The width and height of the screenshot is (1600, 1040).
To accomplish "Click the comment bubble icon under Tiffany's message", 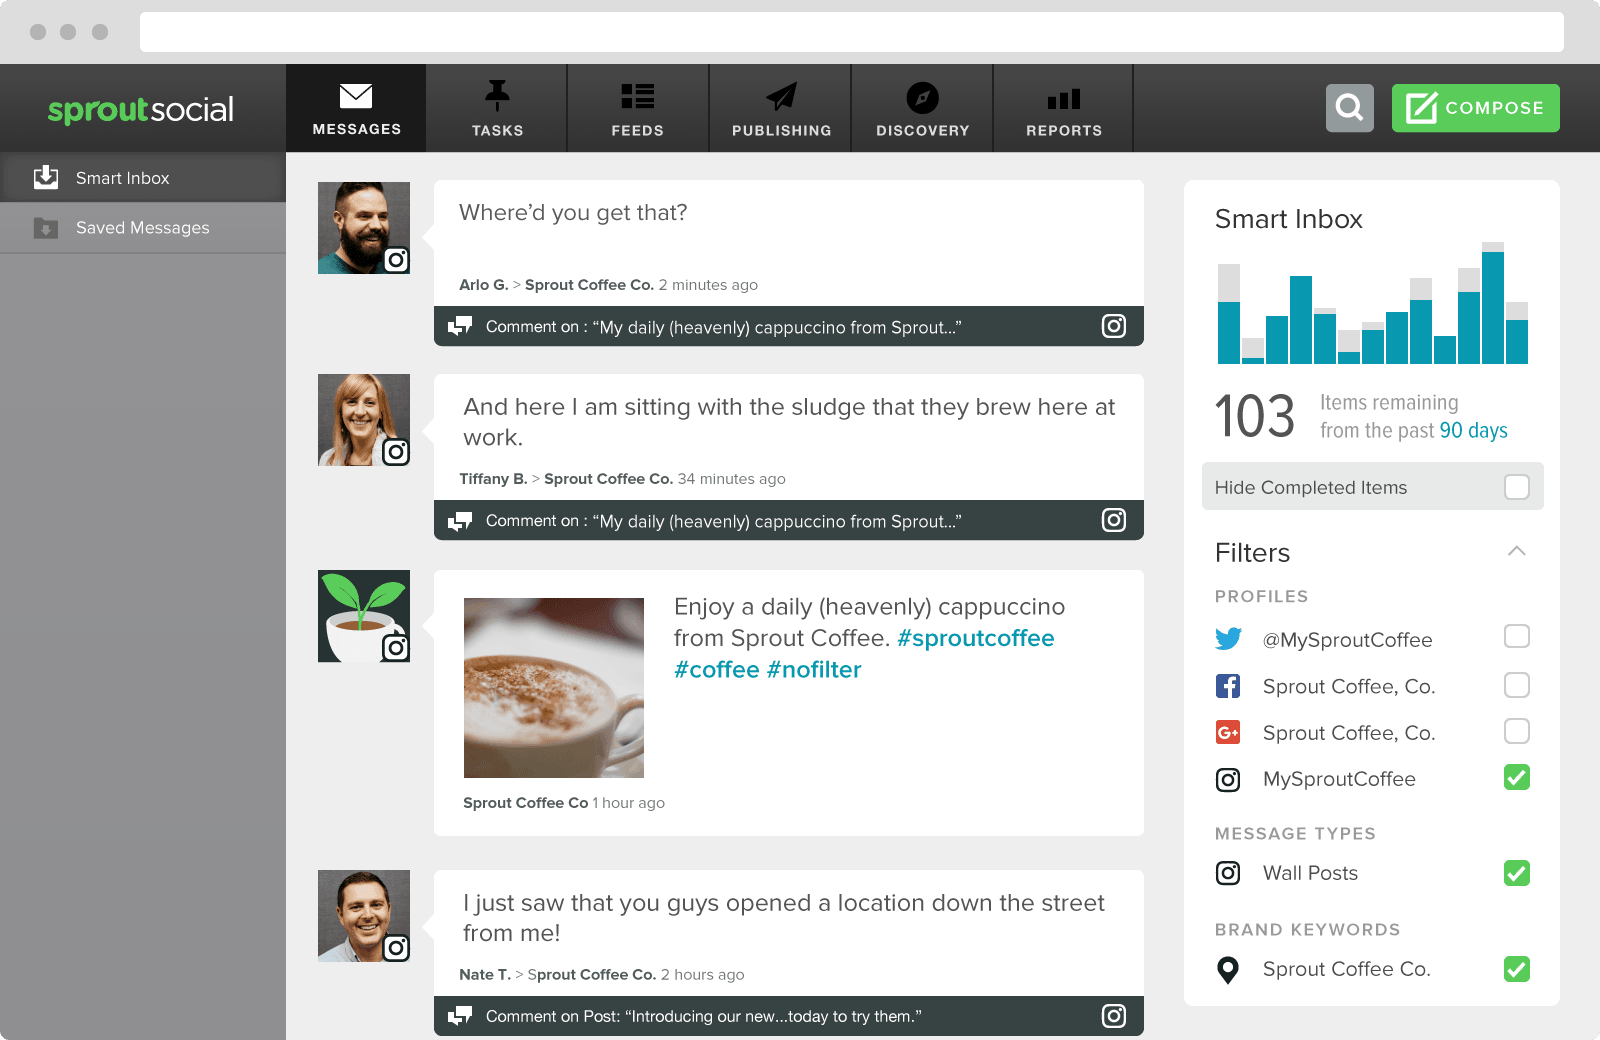I will coord(460,520).
